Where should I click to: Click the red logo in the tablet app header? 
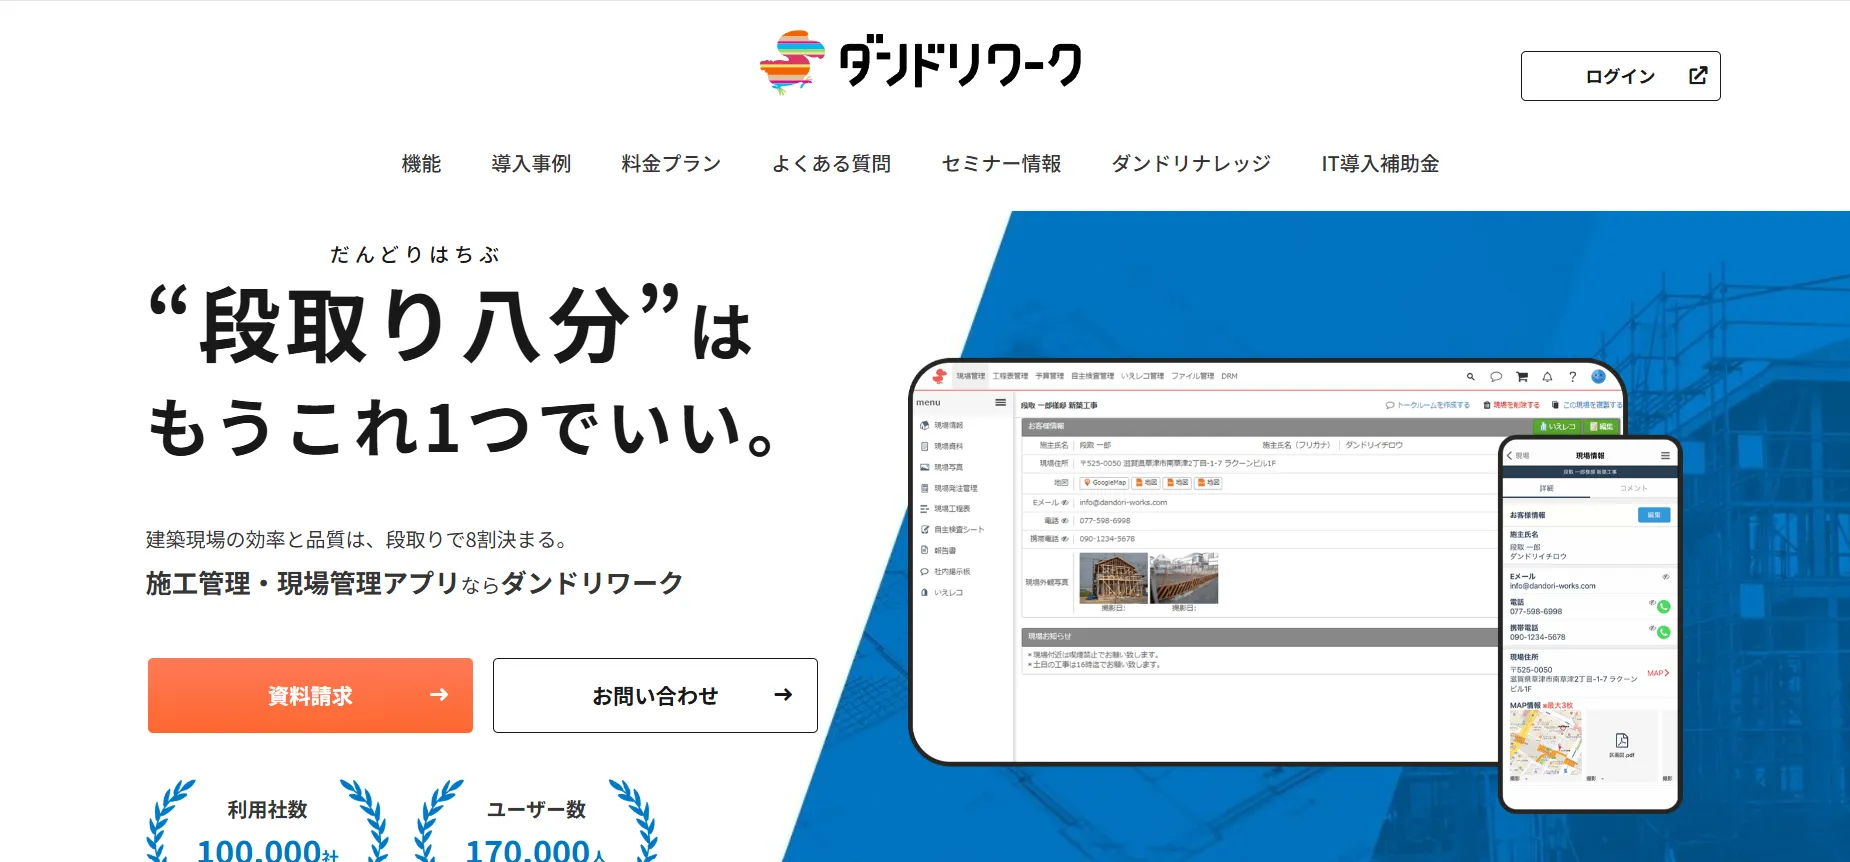tap(939, 376)
